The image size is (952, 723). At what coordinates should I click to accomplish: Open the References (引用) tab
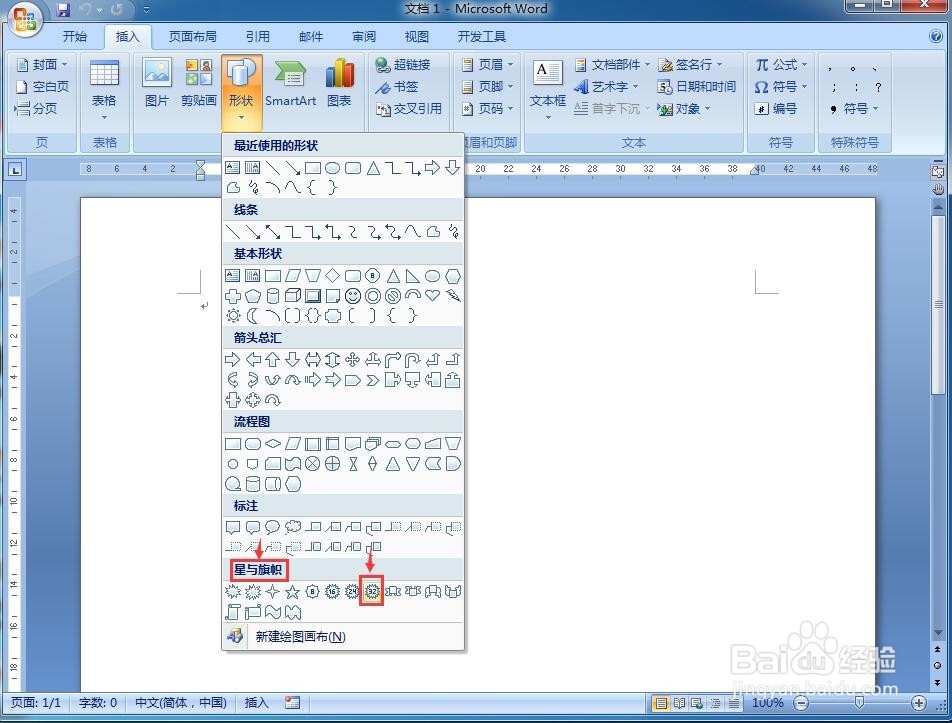point(258,36)
